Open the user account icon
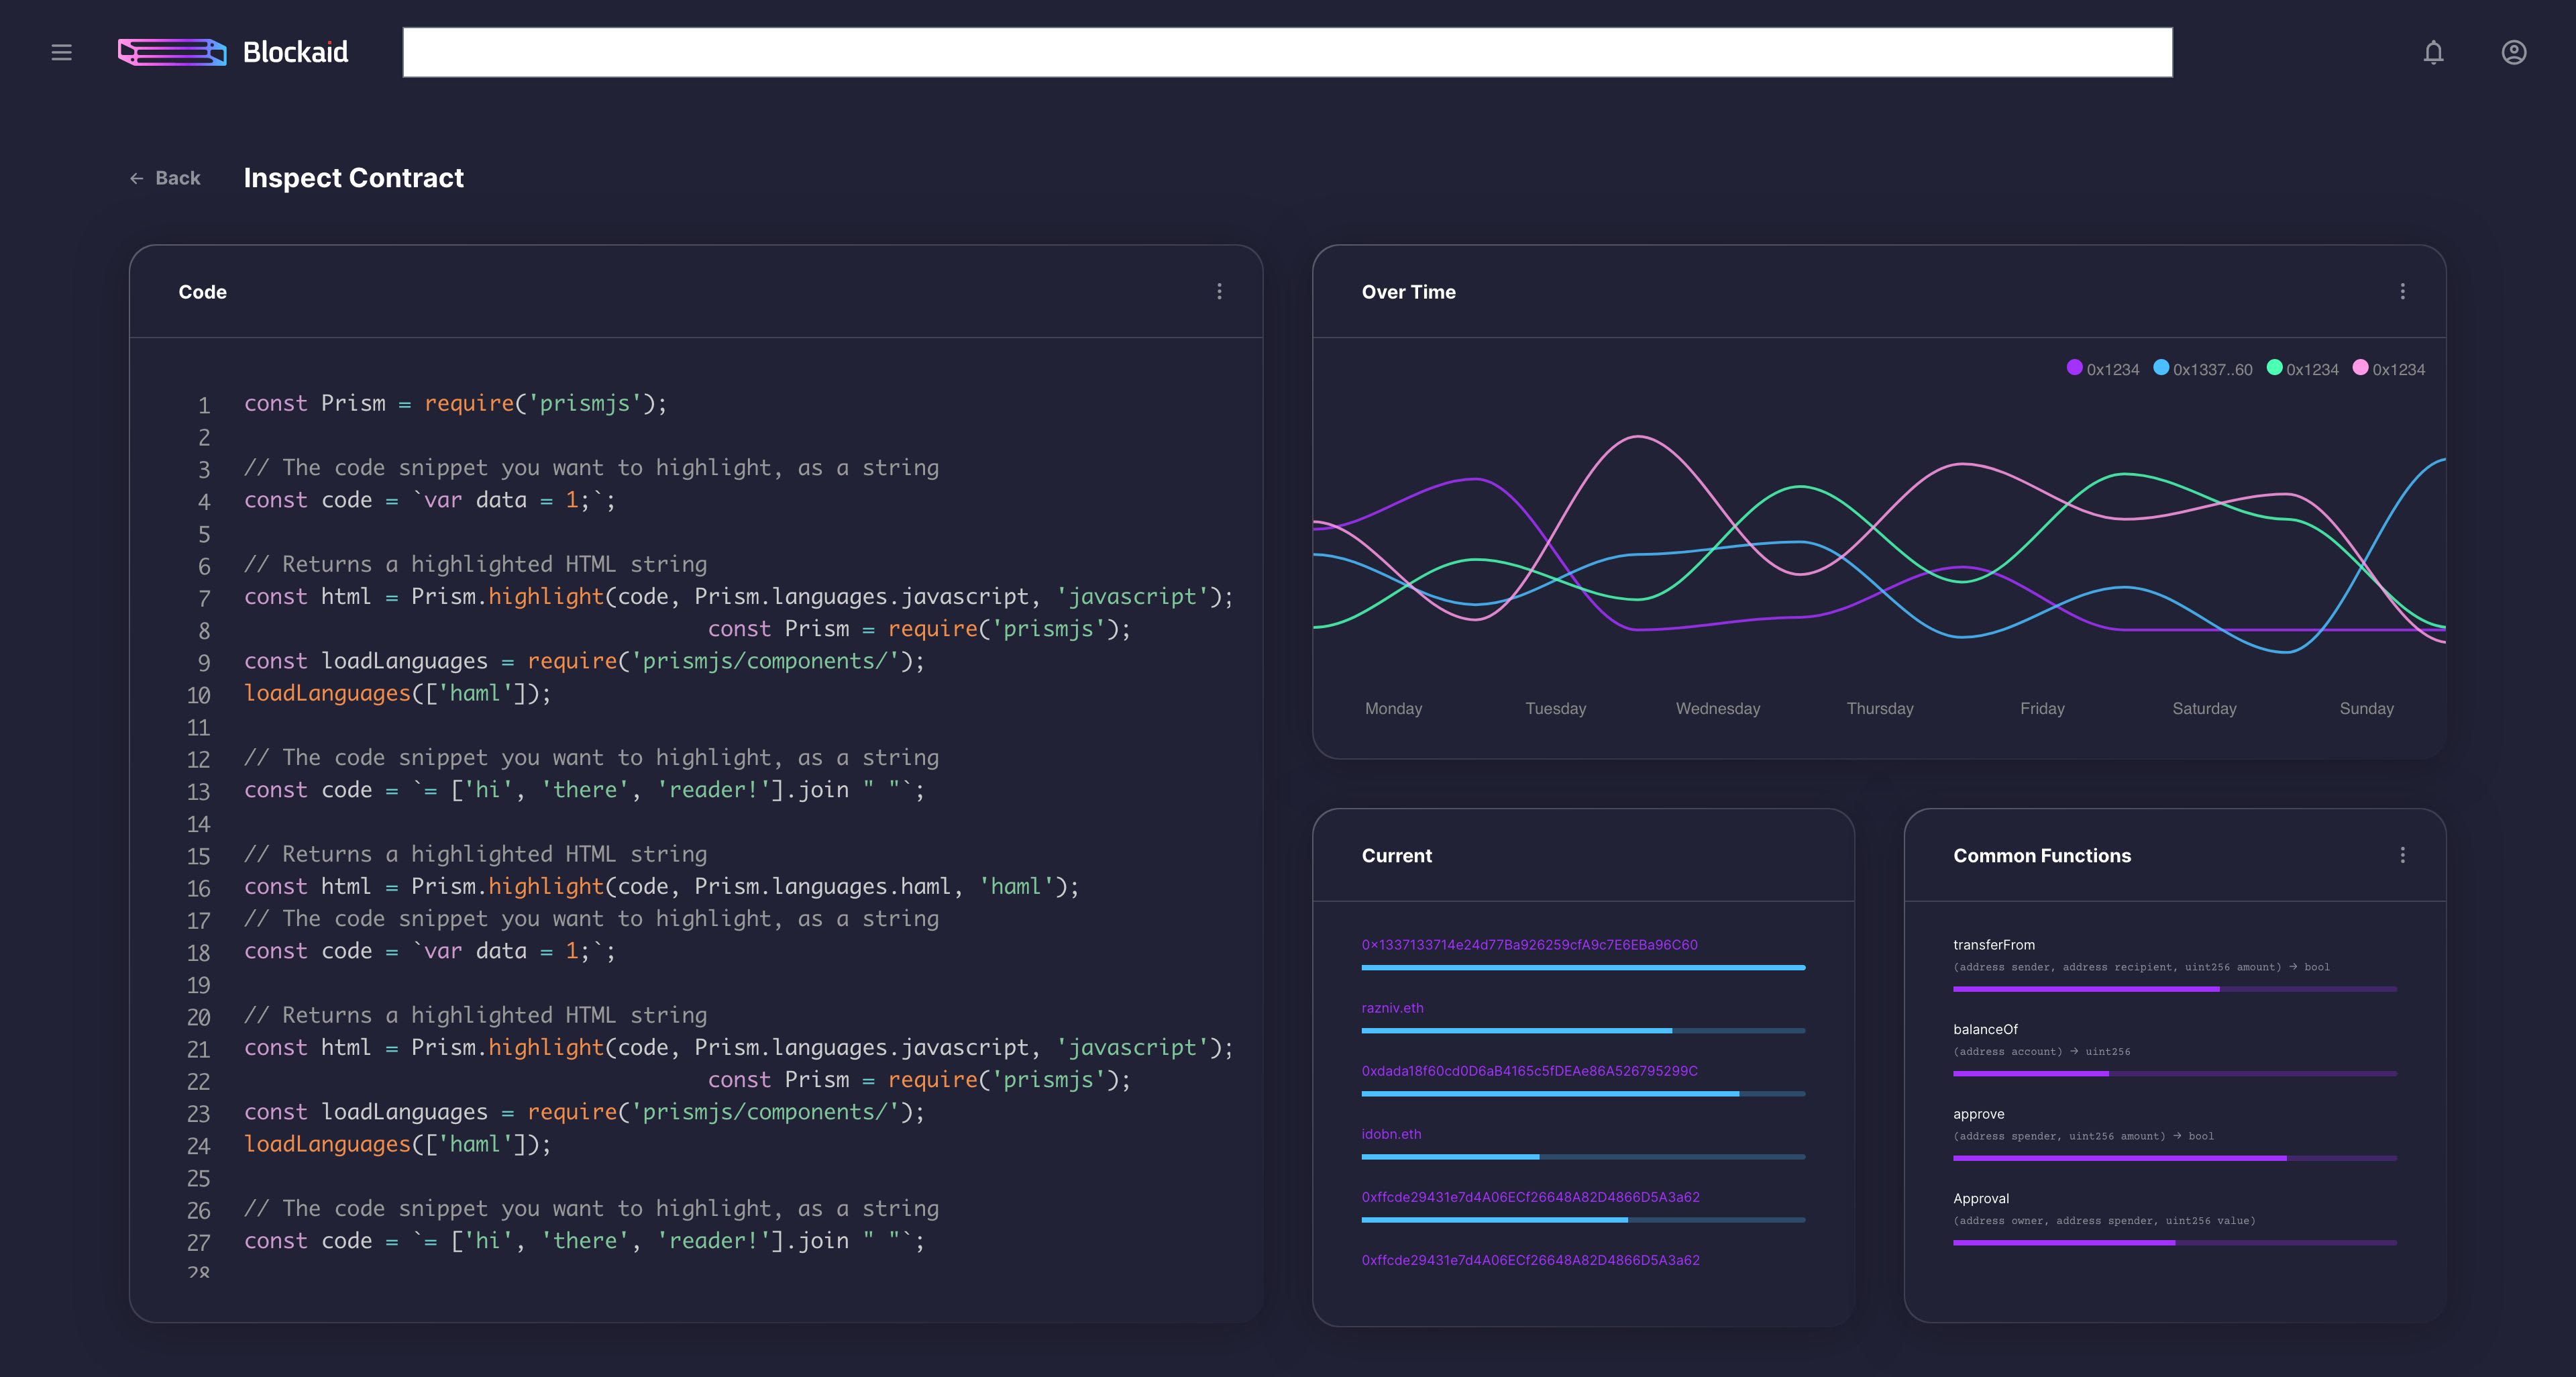 click(2513, 52)
